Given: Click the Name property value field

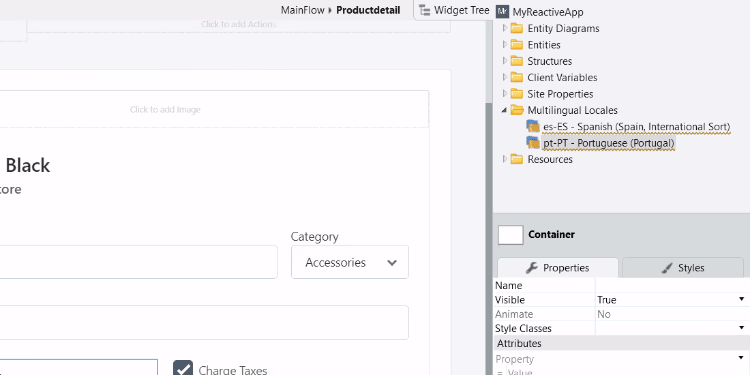Looking at the screenshot, I should (672, 286).
